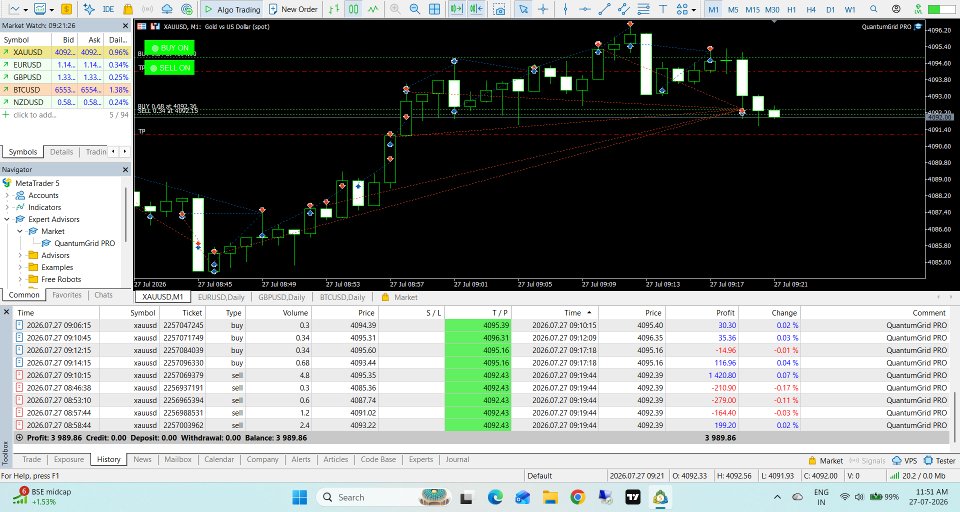Switch chart to H1 timeframe
The image size is (960, 512).
coord(792,10)
